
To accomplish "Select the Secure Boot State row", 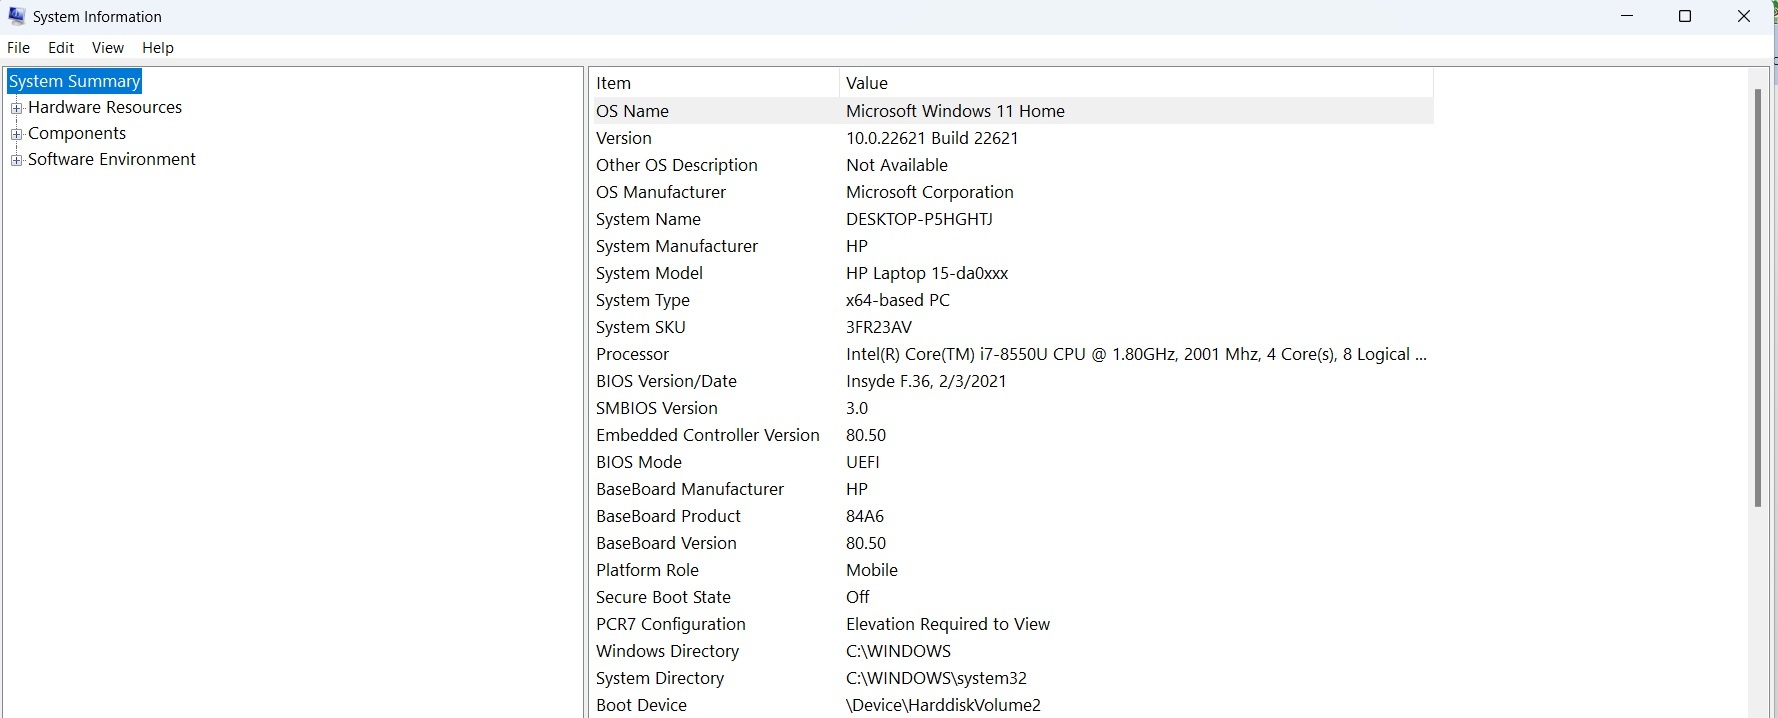I will 1011,597.
